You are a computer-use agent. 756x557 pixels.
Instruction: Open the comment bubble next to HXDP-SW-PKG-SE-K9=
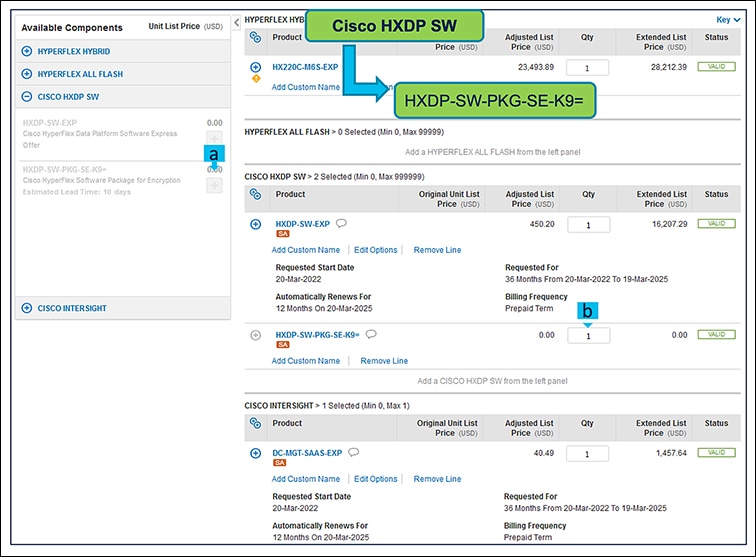pyautogui.click(x=371, y=334)
